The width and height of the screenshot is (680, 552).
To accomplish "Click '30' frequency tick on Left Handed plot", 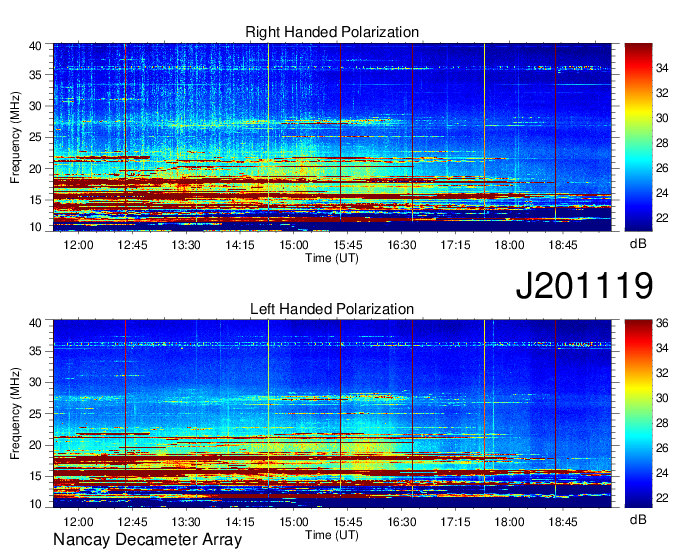I will (x=36, y=382).
